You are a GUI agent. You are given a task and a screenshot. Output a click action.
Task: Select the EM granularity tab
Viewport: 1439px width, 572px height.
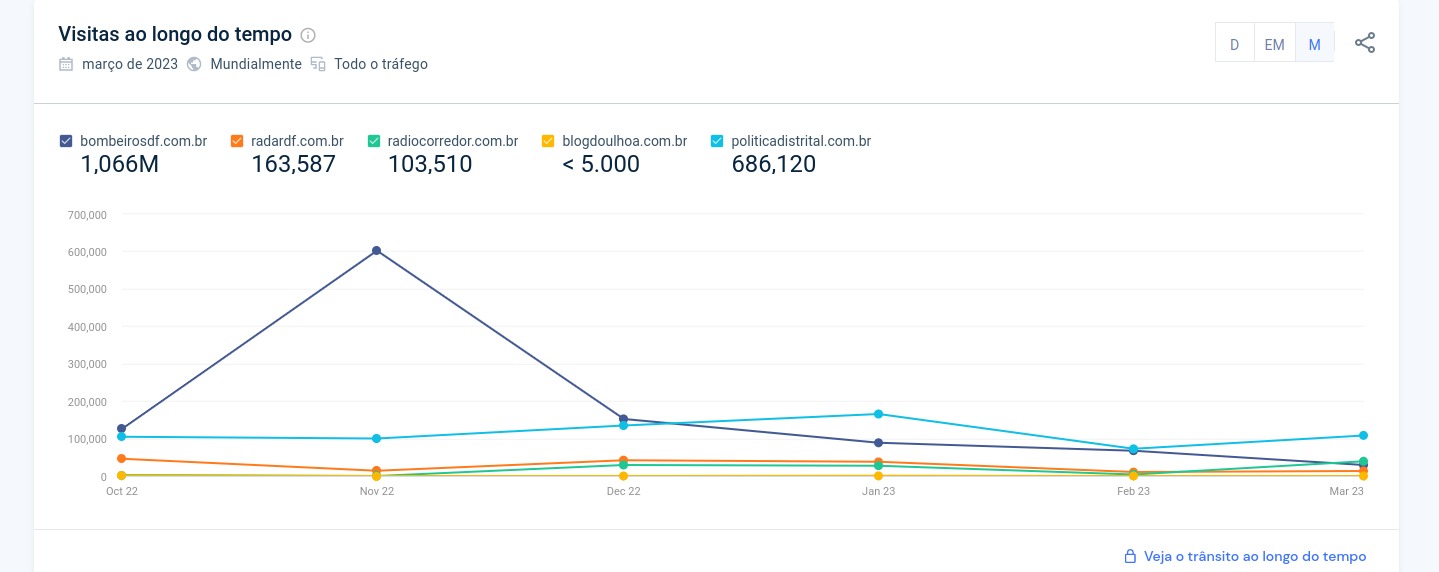click(1274, 44)
